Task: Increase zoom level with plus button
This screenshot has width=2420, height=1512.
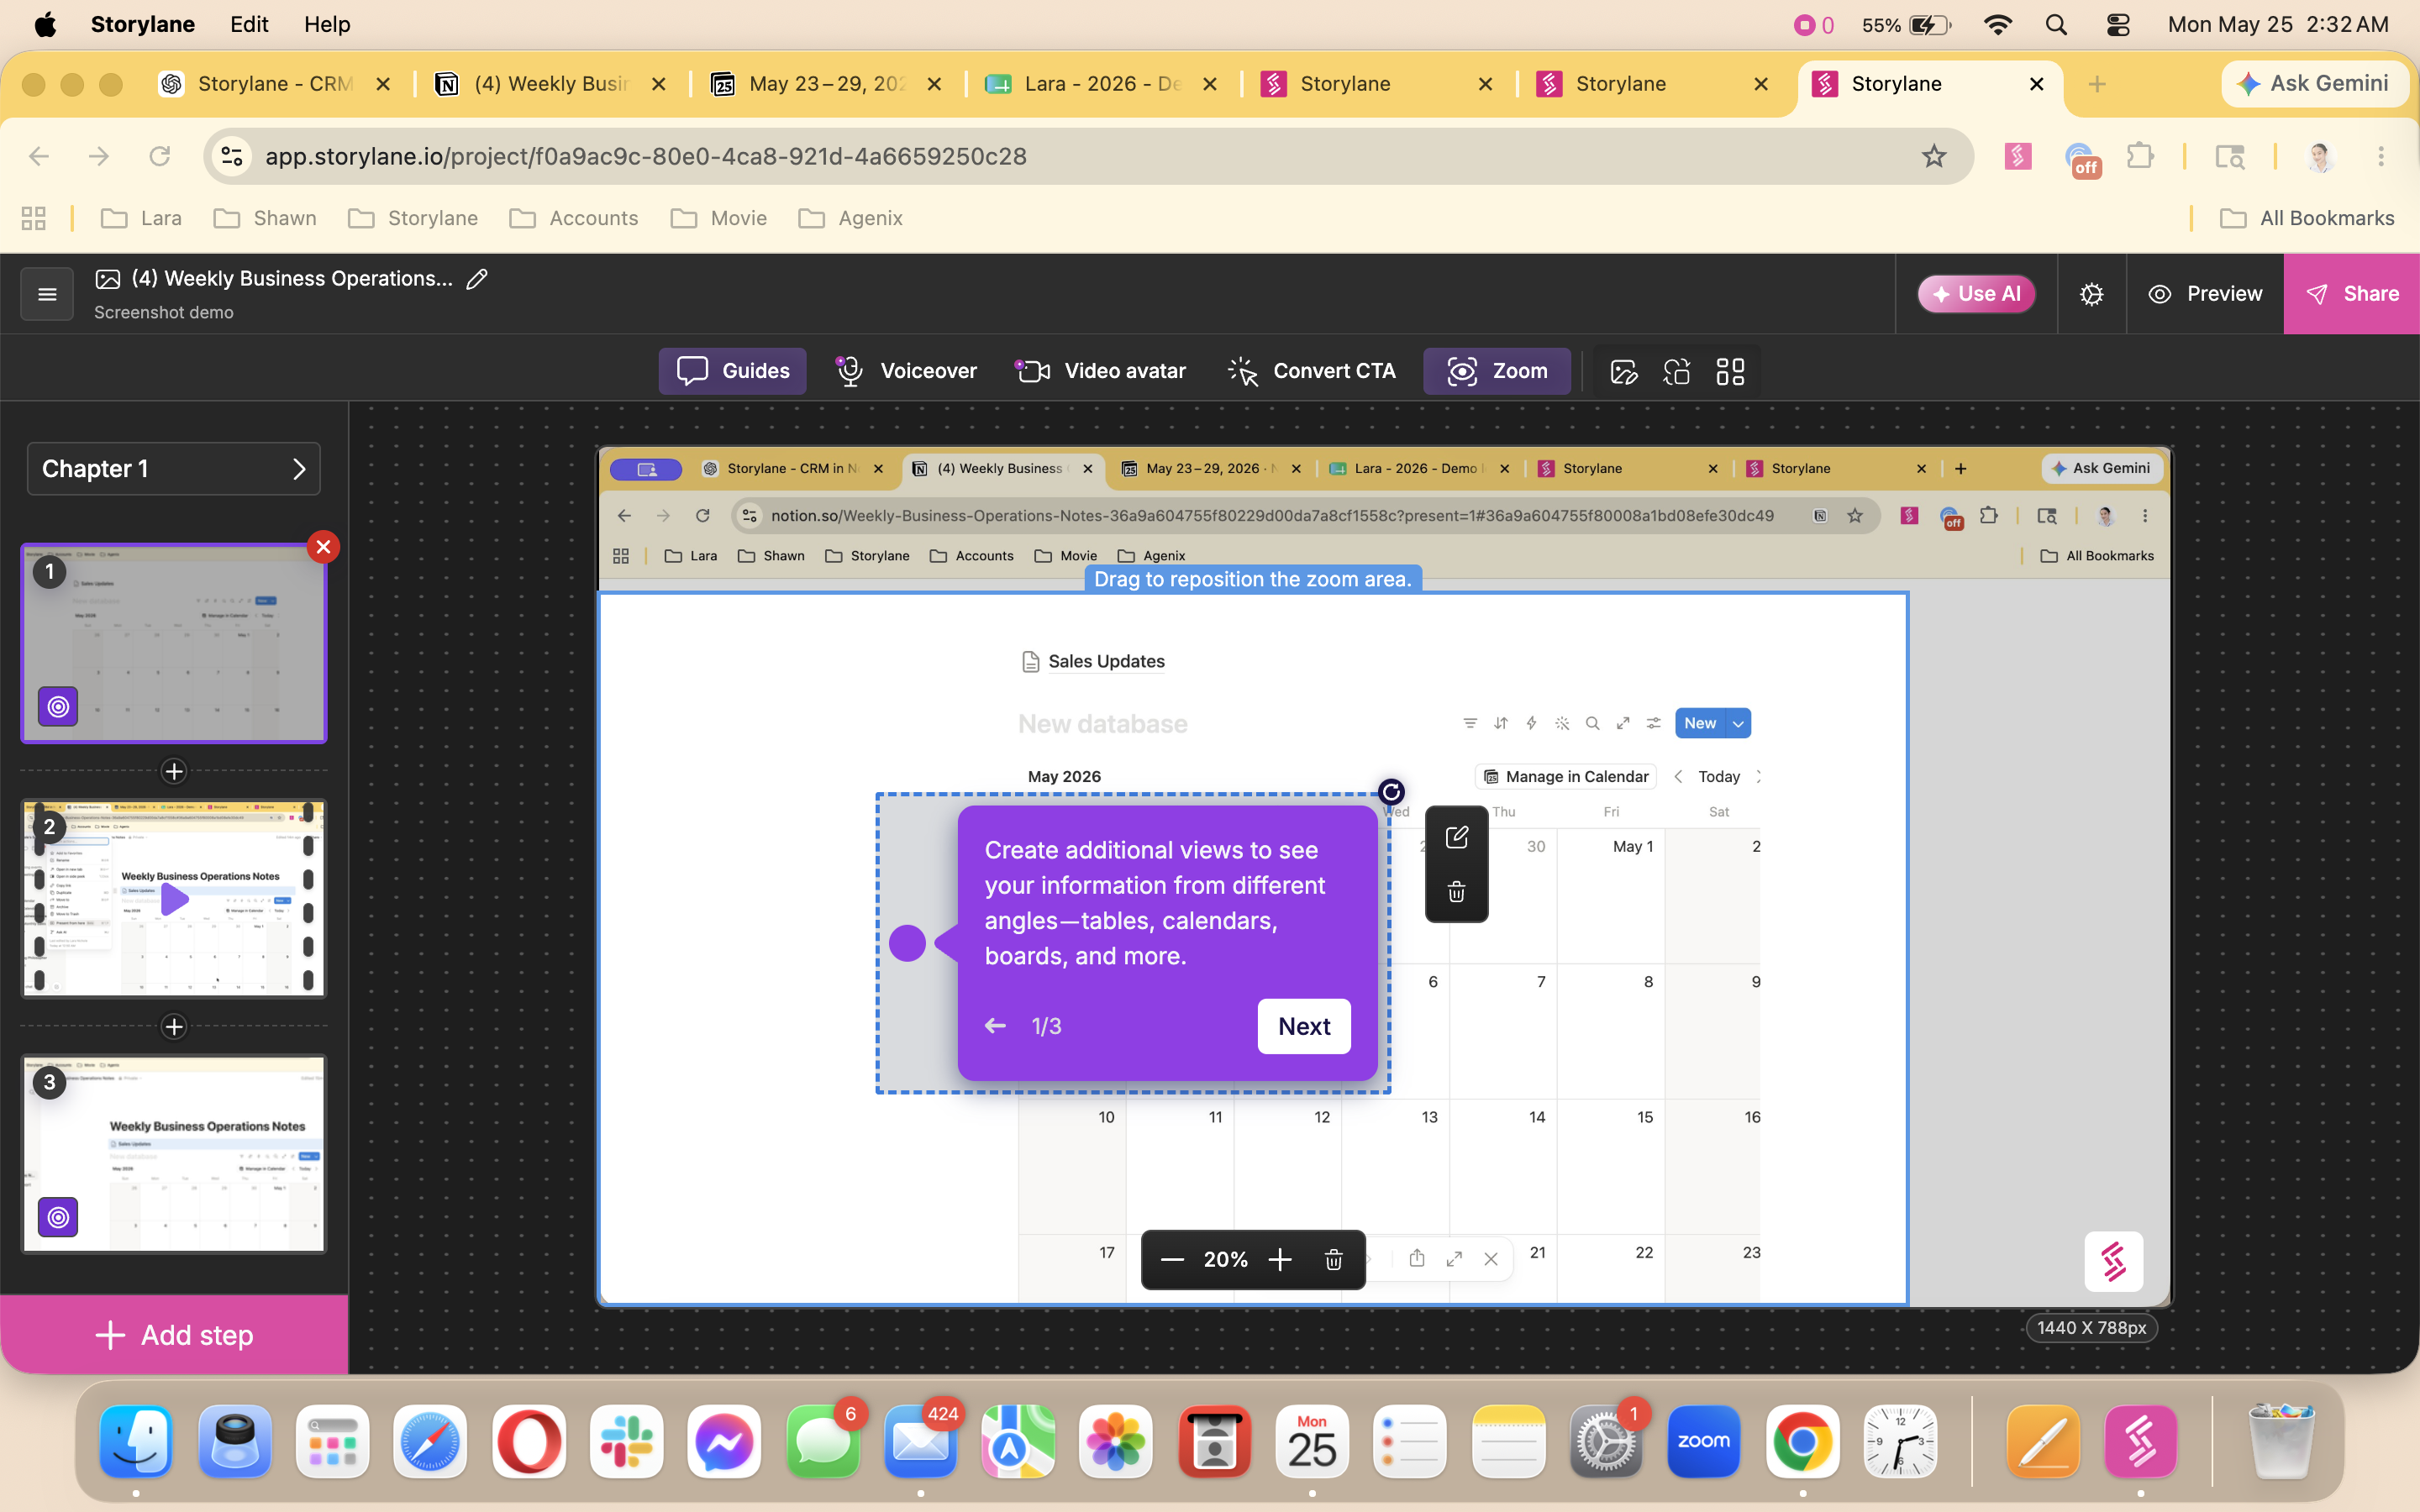Action: pyautogui.click(x=1280, y=1260)
